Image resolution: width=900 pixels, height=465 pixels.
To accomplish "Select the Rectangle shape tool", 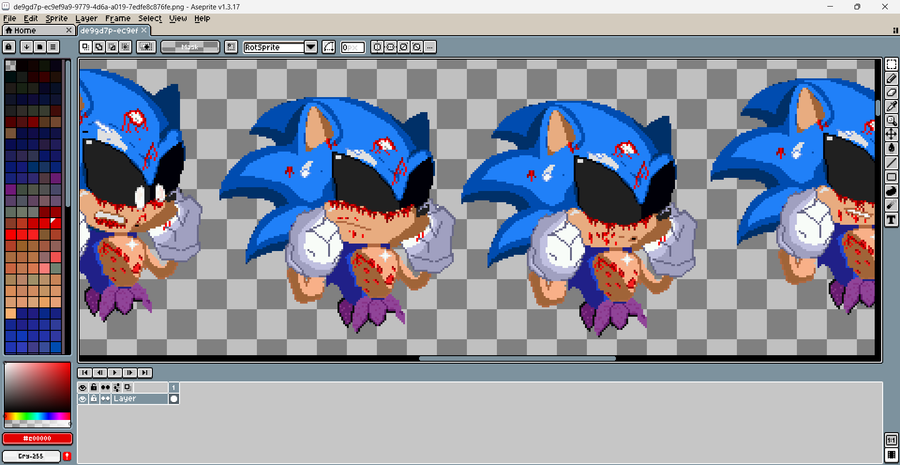I will point(891,176).
